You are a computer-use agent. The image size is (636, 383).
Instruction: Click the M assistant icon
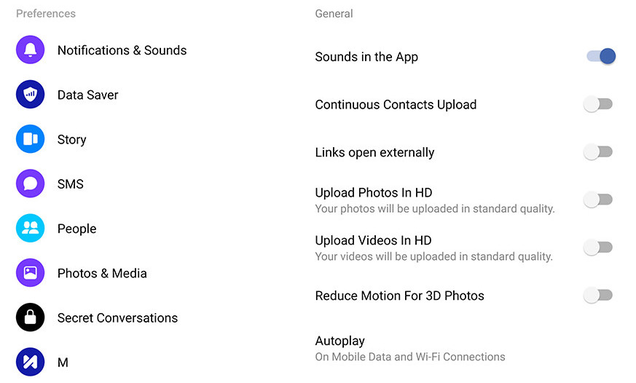coord(30,362)
